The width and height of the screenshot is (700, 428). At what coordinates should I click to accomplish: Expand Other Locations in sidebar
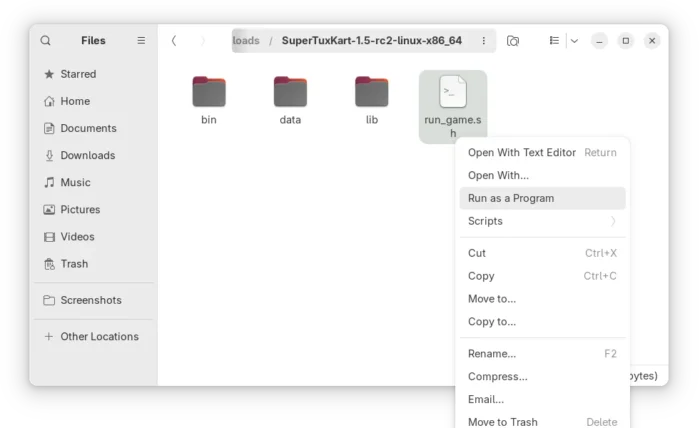point(98,337)
